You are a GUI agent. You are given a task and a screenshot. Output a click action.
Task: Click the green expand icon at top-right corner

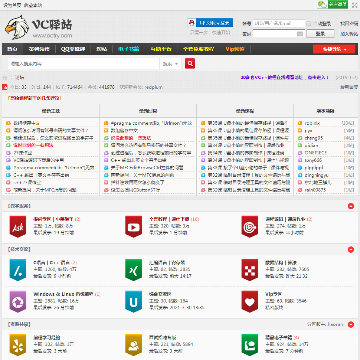pos(354,4)
